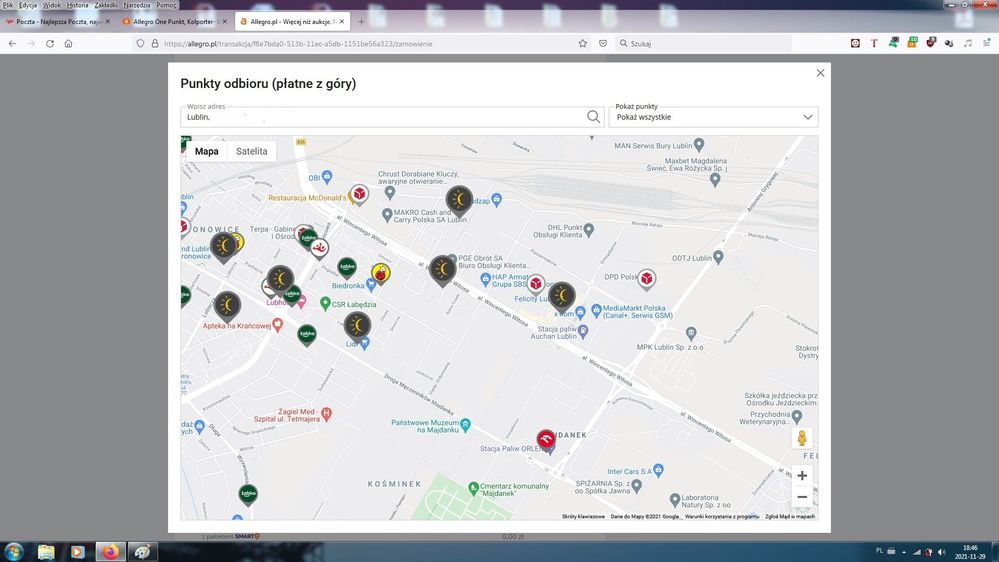
Task: Select the black sun pin near PGE Obrót
Action: (442, 270)
